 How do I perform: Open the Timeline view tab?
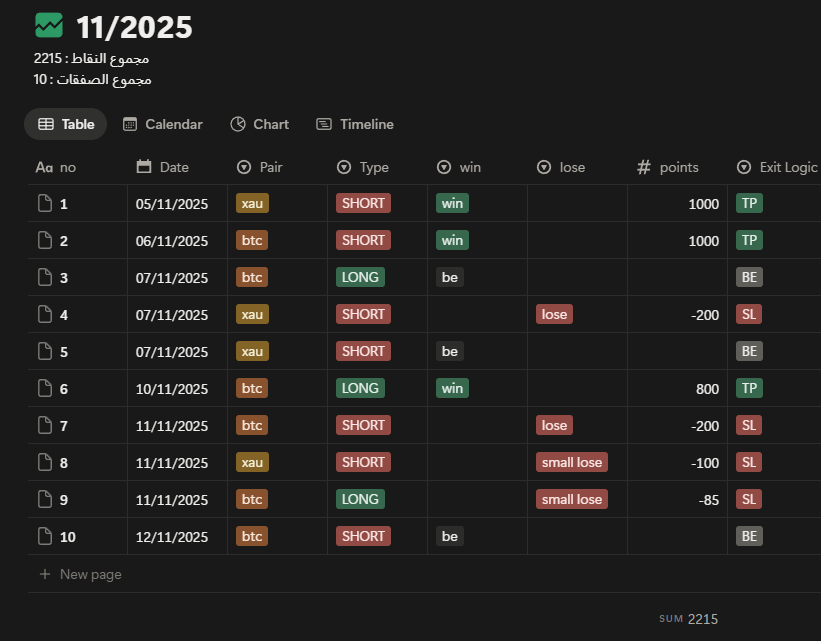[x=355, y=124]
